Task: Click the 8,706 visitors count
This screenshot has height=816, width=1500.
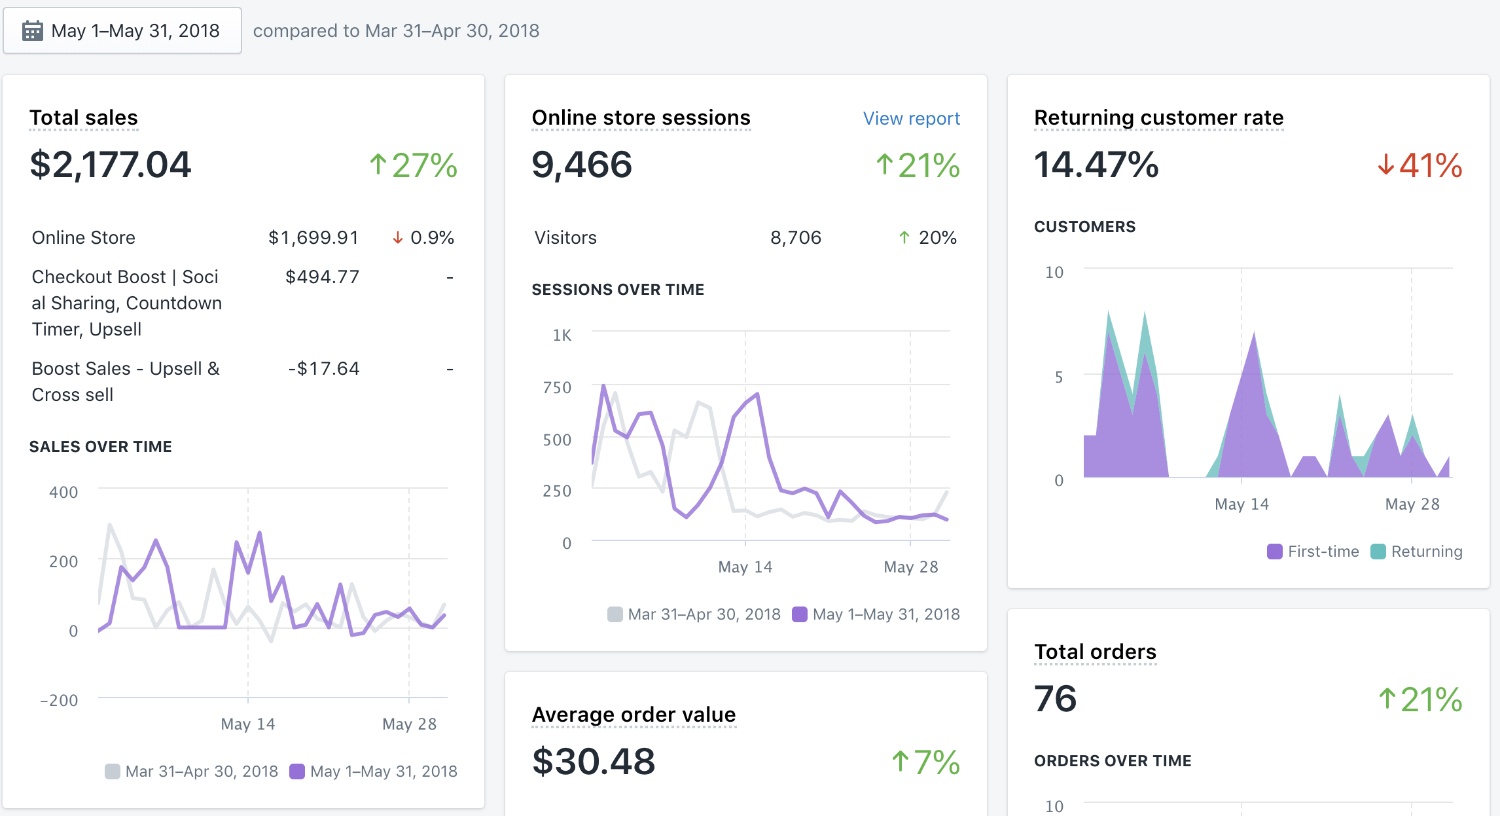Action: click(x=796, y=238)
